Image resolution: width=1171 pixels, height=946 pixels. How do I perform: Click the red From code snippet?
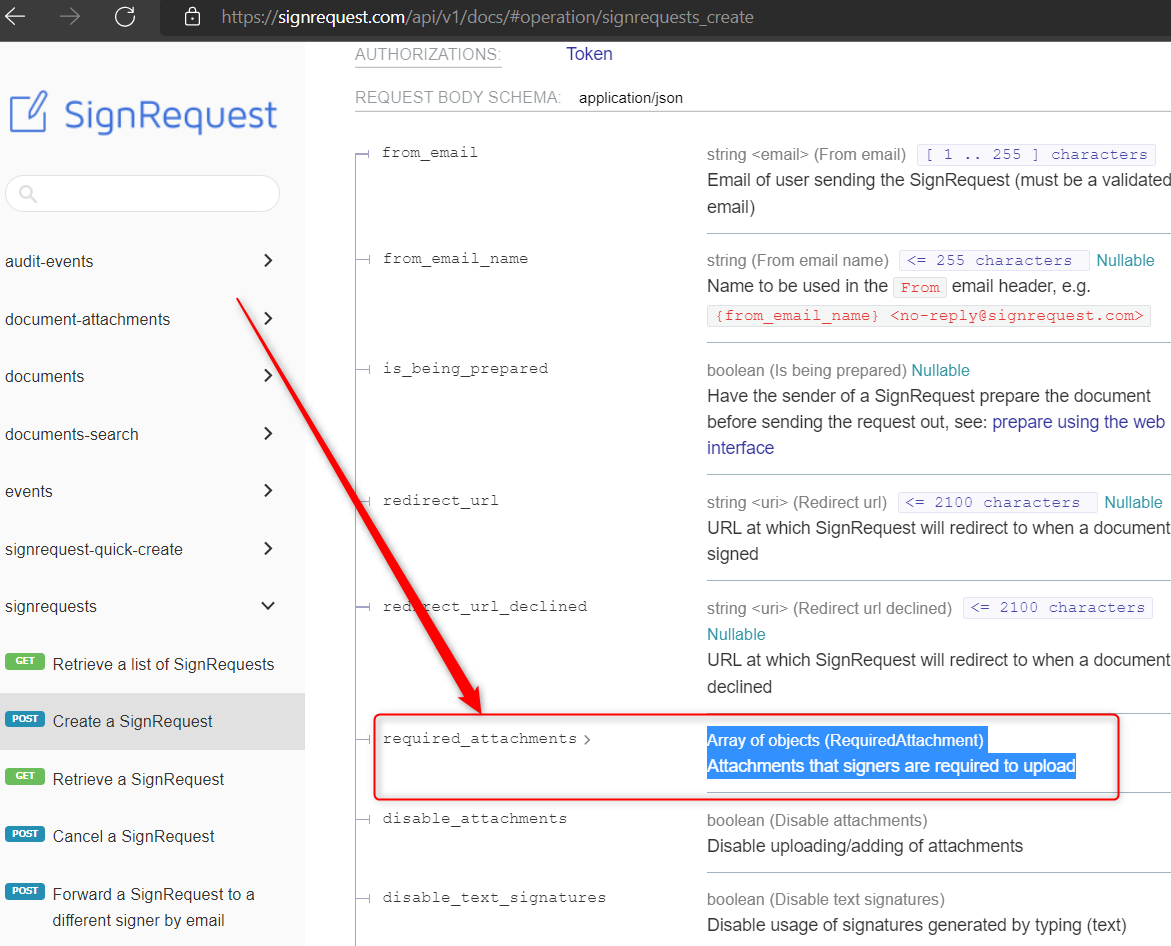tap(919, 287)
